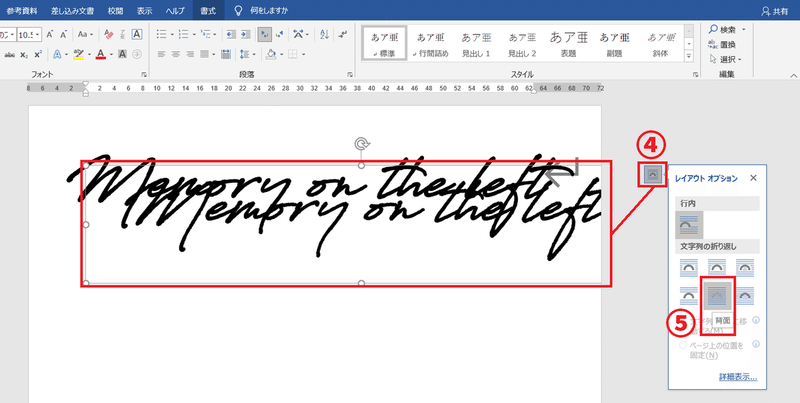Choose the 背面 behind-text wrap option
Viewport: 800px width, 403px height.
717,295
